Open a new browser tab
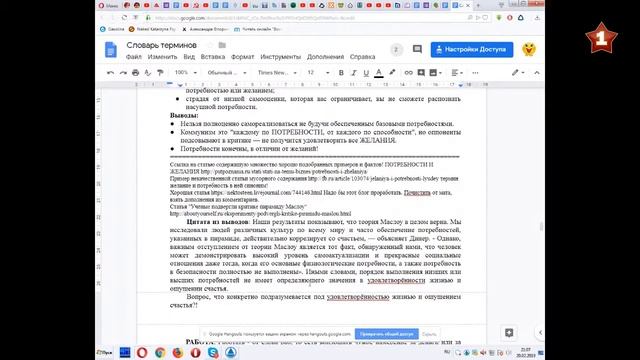The height and width of the screenshot is (360, 640). 478,6
